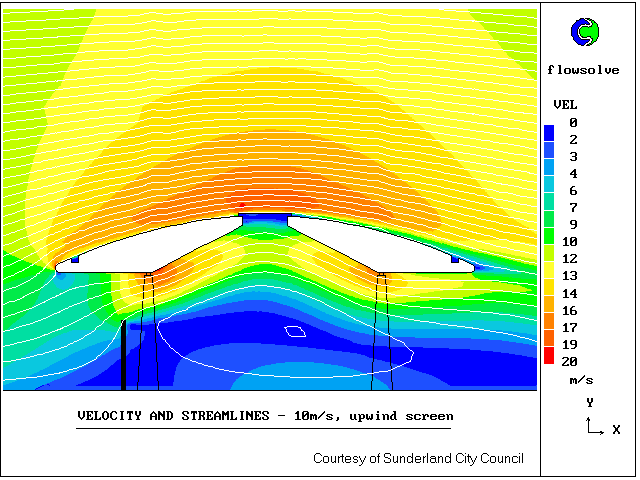Select the dark blue swatch at legend top
Image resolution: width=640 pixels, height=480 pixels.
pos(549,131)
